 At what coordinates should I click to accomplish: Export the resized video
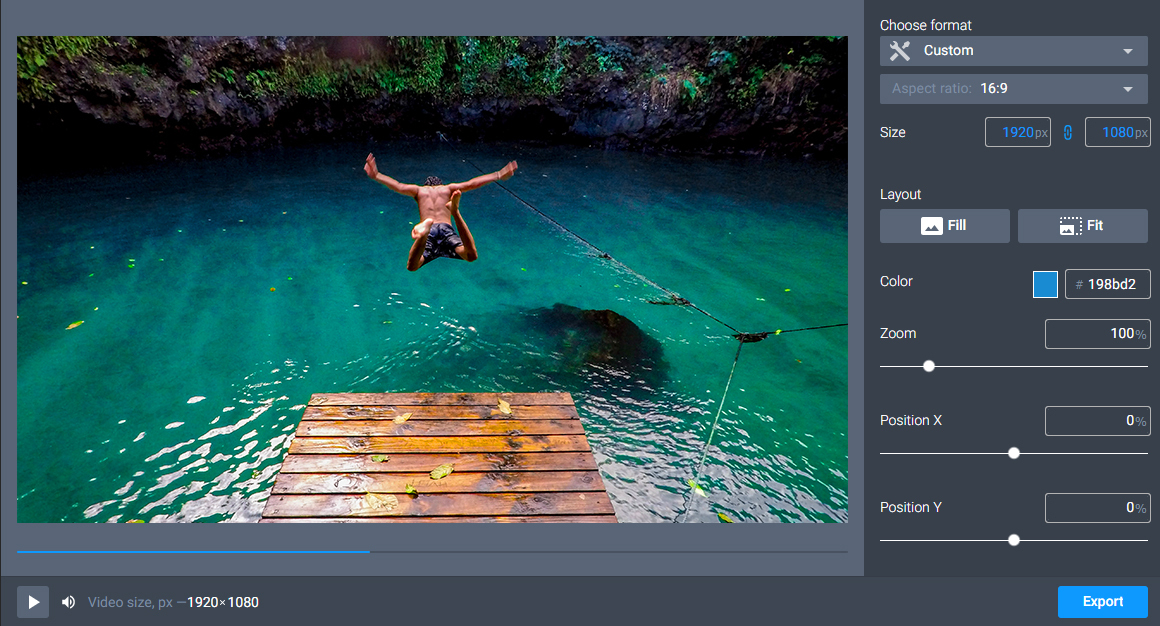pyautogui.click(x=1102, y=601)
